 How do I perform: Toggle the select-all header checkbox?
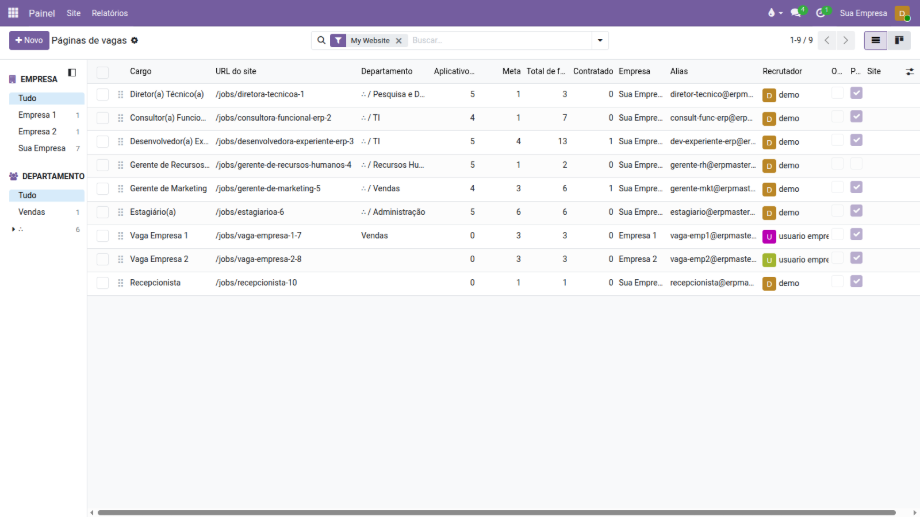point(103,72)
